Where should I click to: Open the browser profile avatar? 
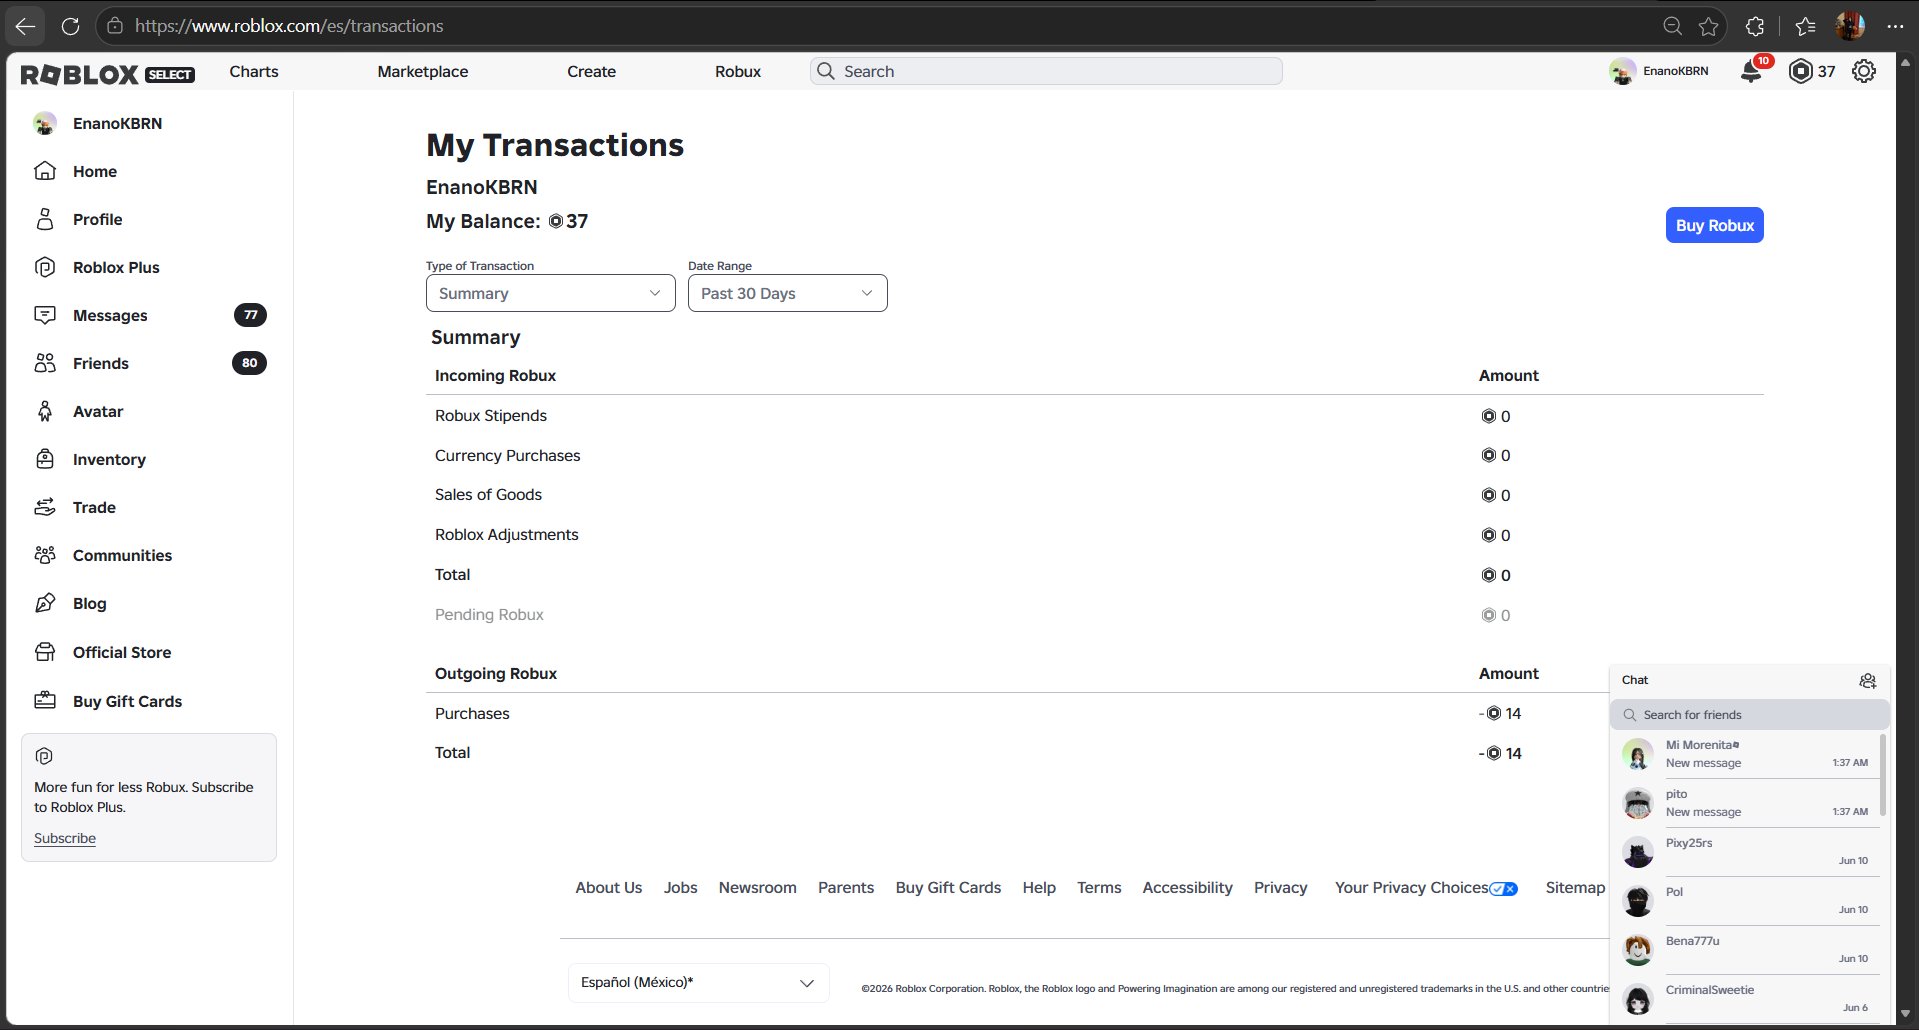[1850, 26]
